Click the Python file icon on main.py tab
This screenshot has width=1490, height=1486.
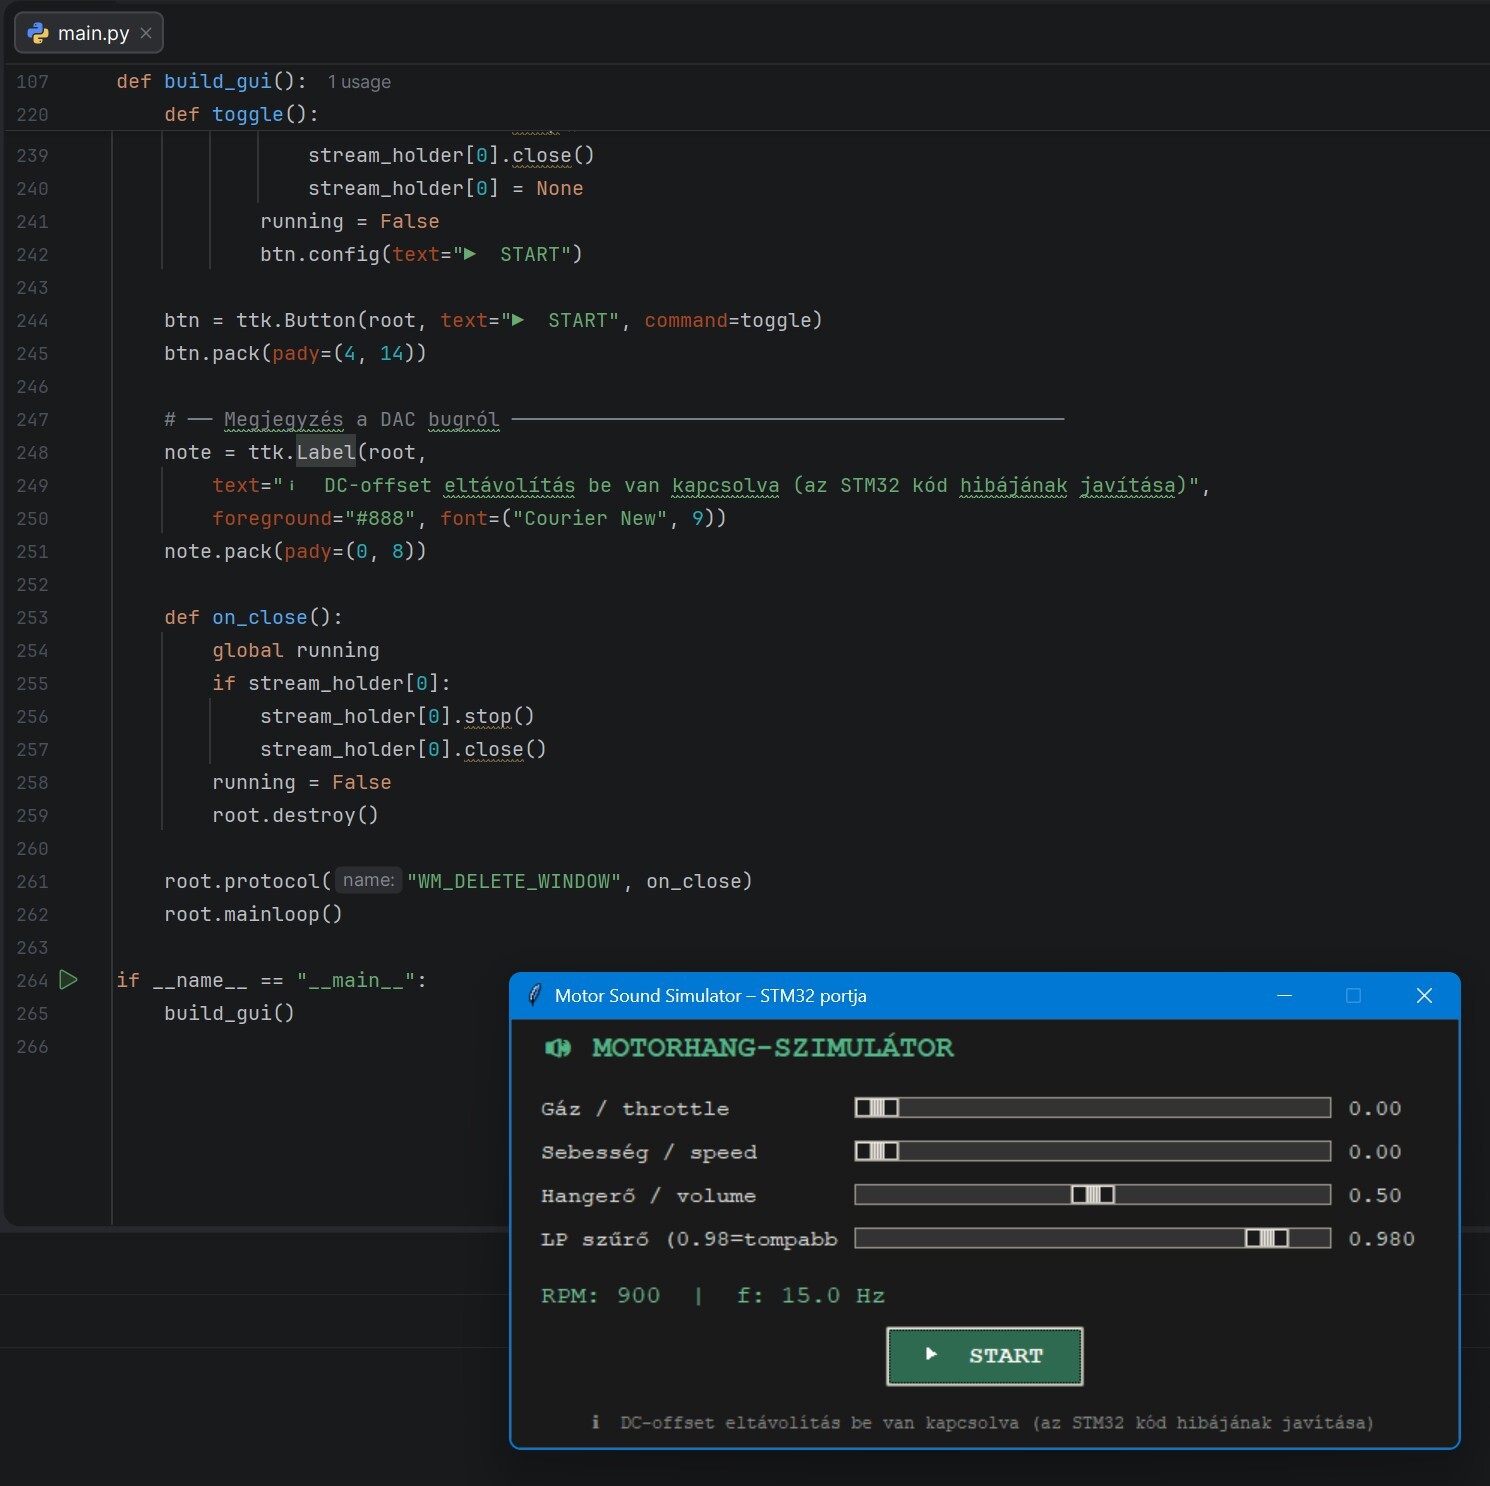(38, 33)
